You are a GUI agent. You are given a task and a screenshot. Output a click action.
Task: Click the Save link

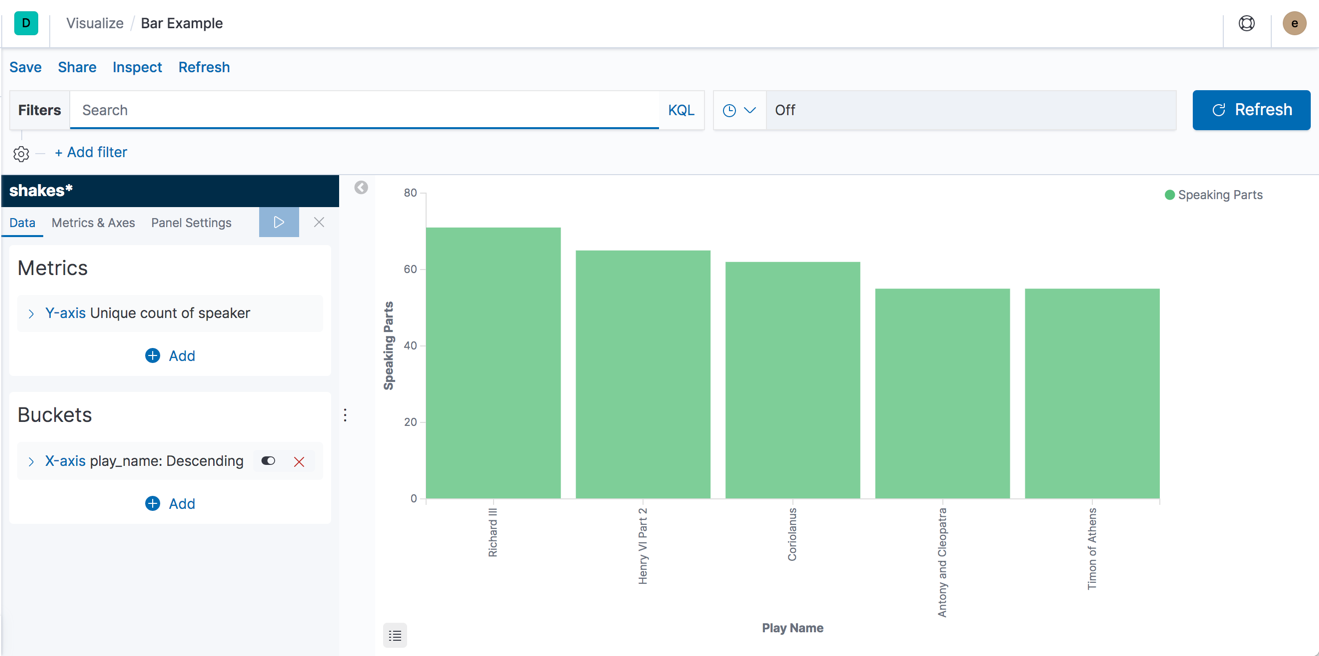point(25,67)
